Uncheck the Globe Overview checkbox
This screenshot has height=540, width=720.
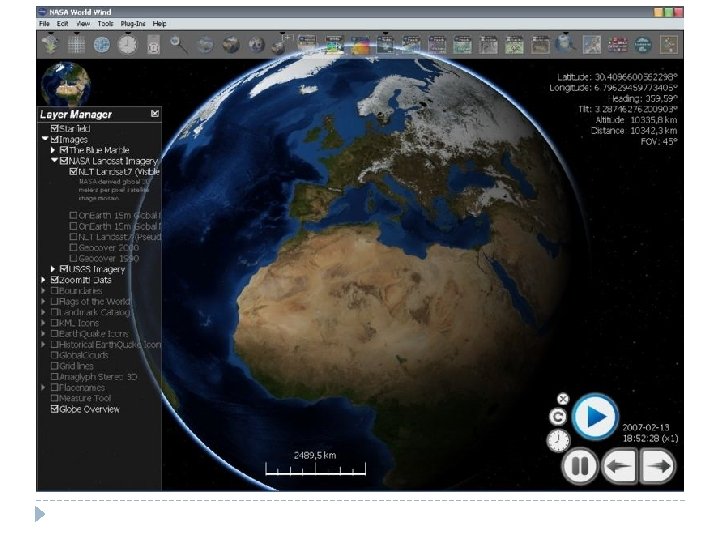point(55,409)
